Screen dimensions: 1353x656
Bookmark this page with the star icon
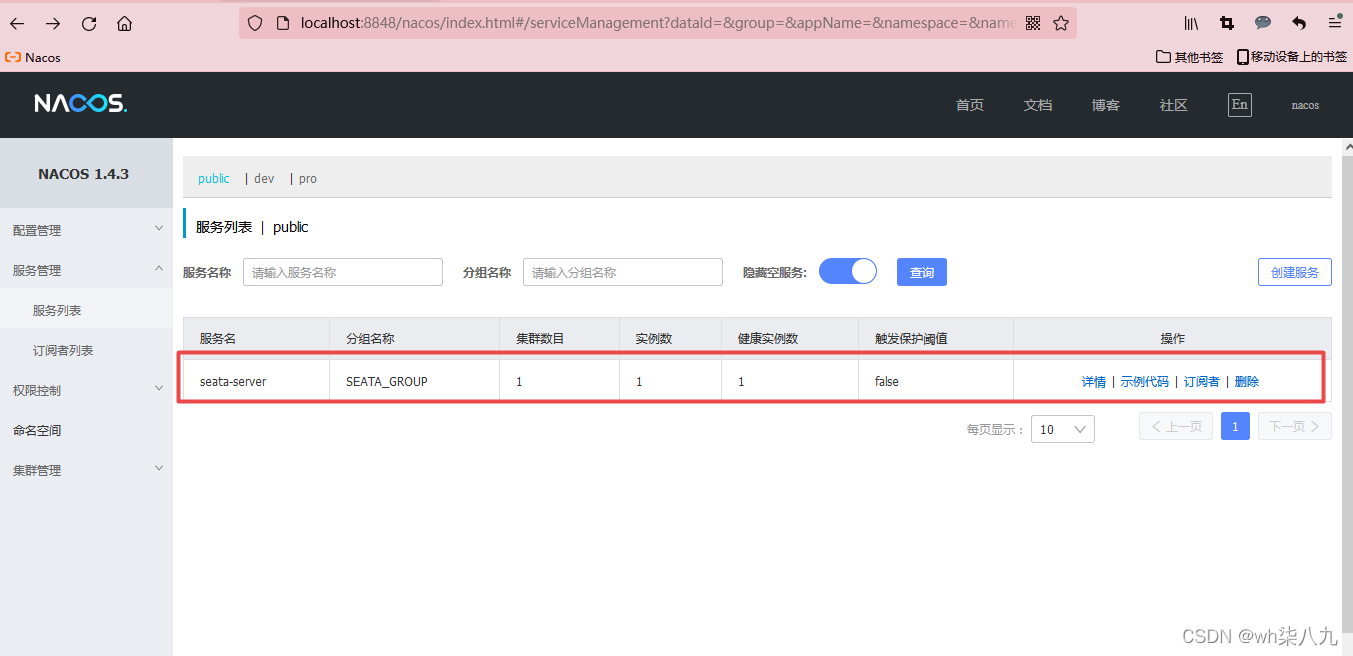tap(1061, 23)
